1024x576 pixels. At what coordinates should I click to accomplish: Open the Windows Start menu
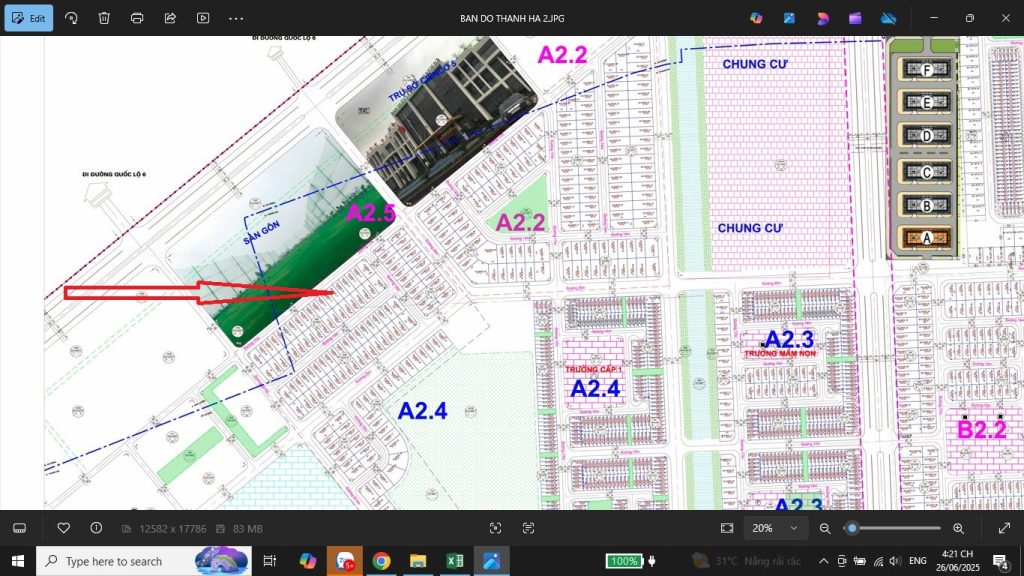click(18, 561)
